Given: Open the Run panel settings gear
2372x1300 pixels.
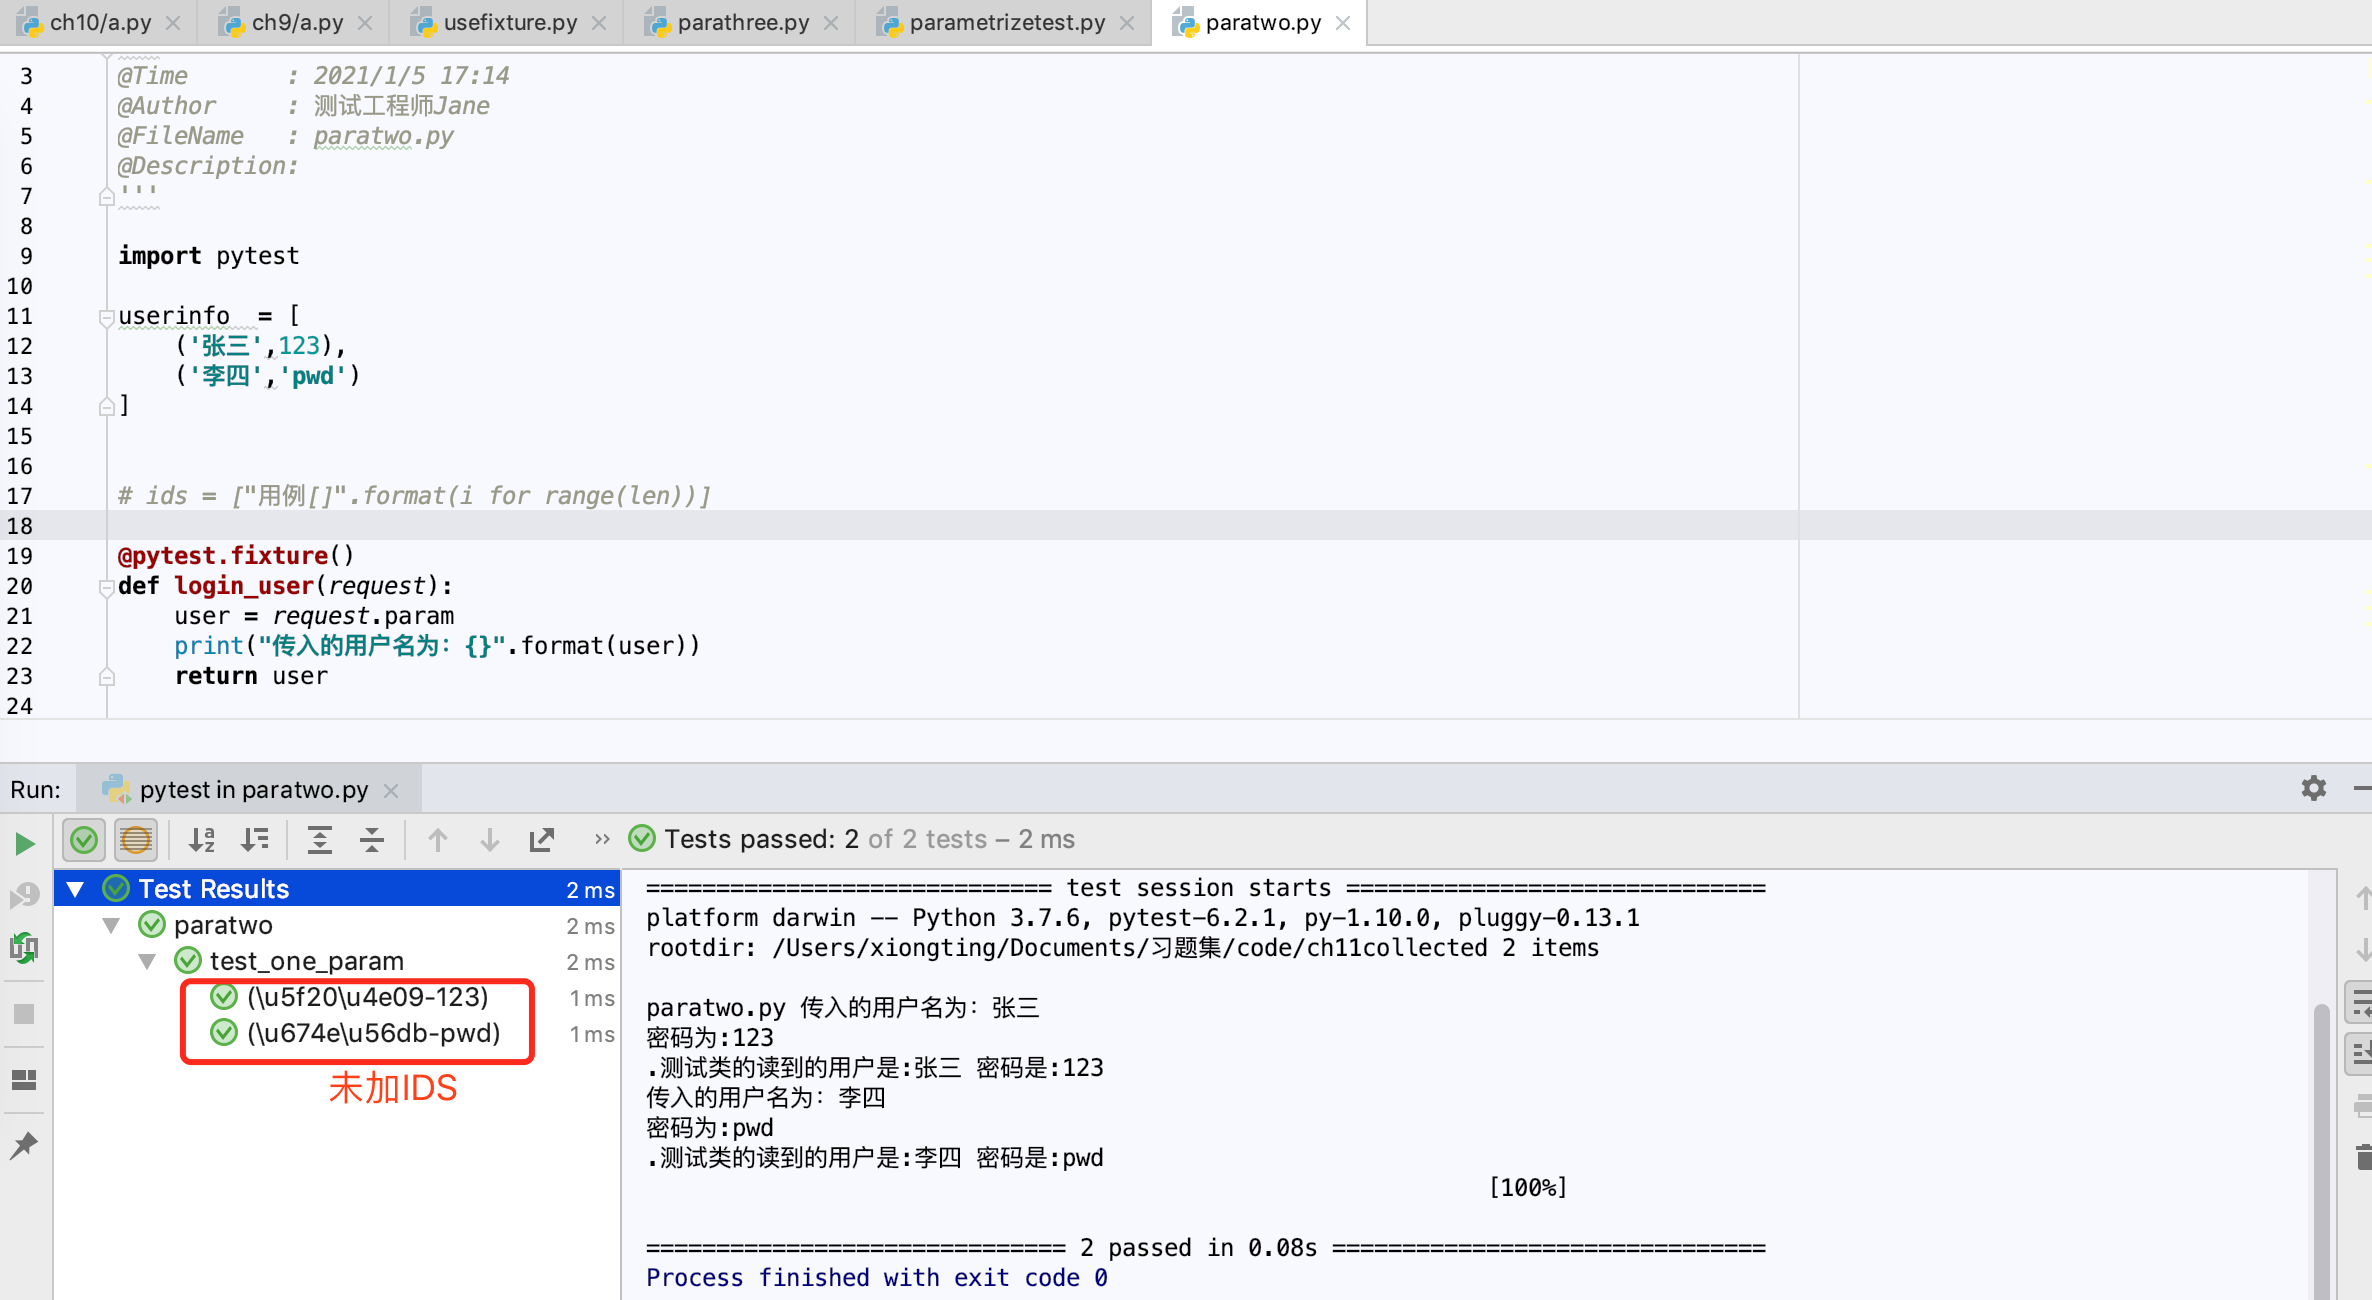Looking at the screenshot, I should pyautogui.click(x=2313, y=788).
